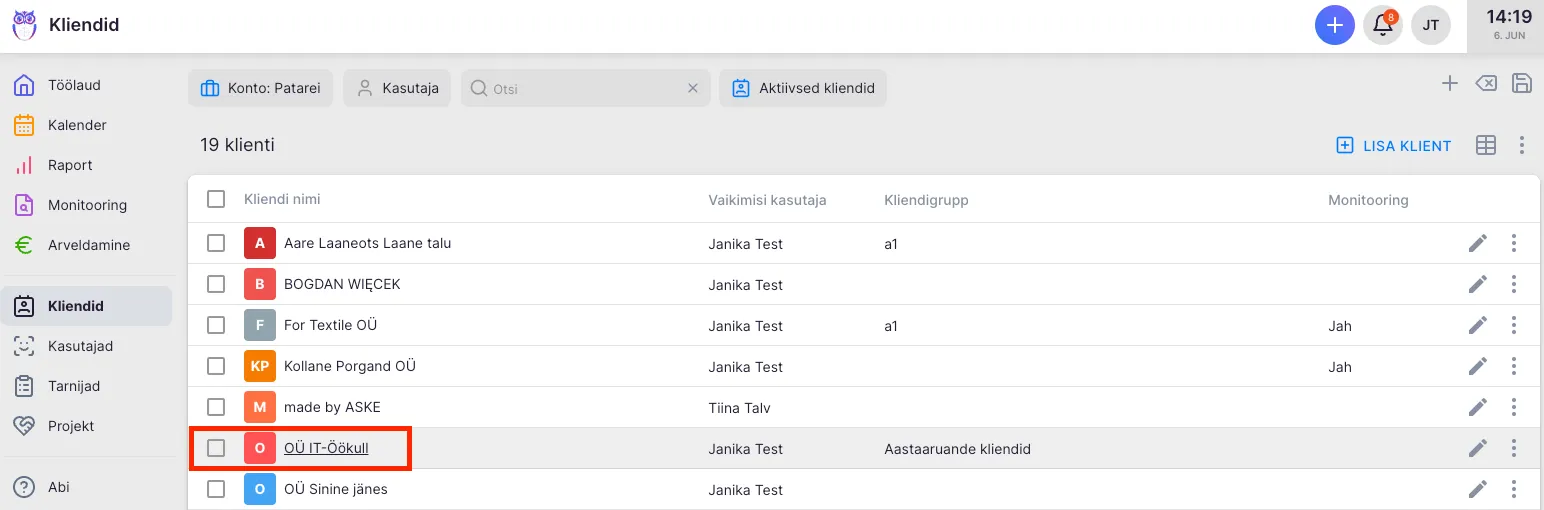
Task: Open the table columns layout icon
Action: pos(1486,145)
